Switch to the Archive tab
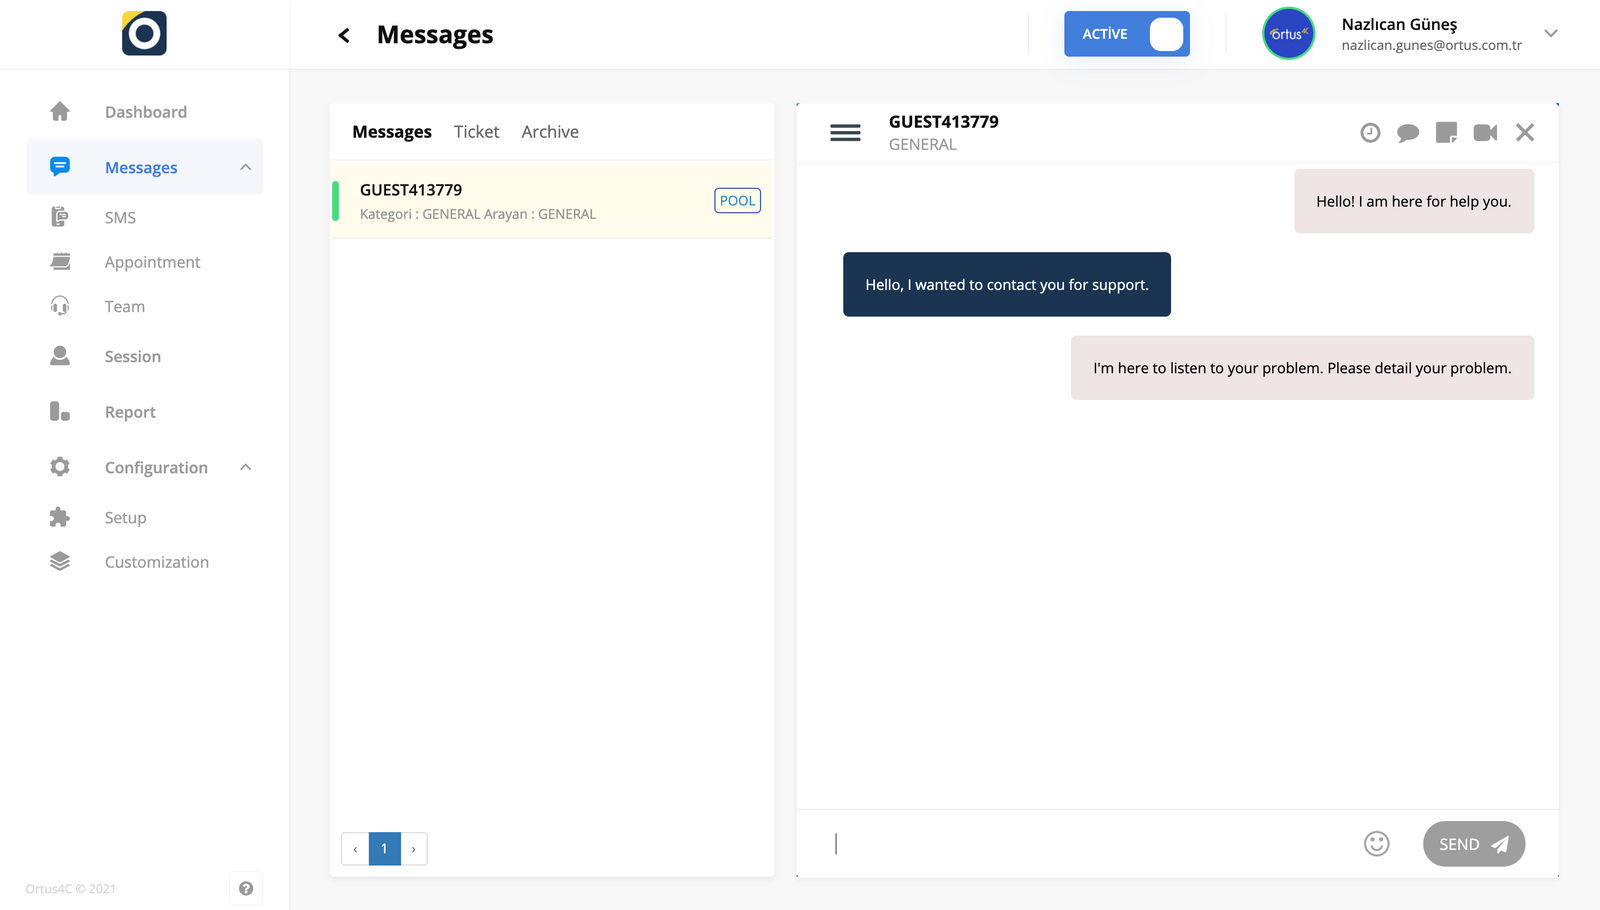This screenshot has width=1600, height=910. tap(549, 131)
